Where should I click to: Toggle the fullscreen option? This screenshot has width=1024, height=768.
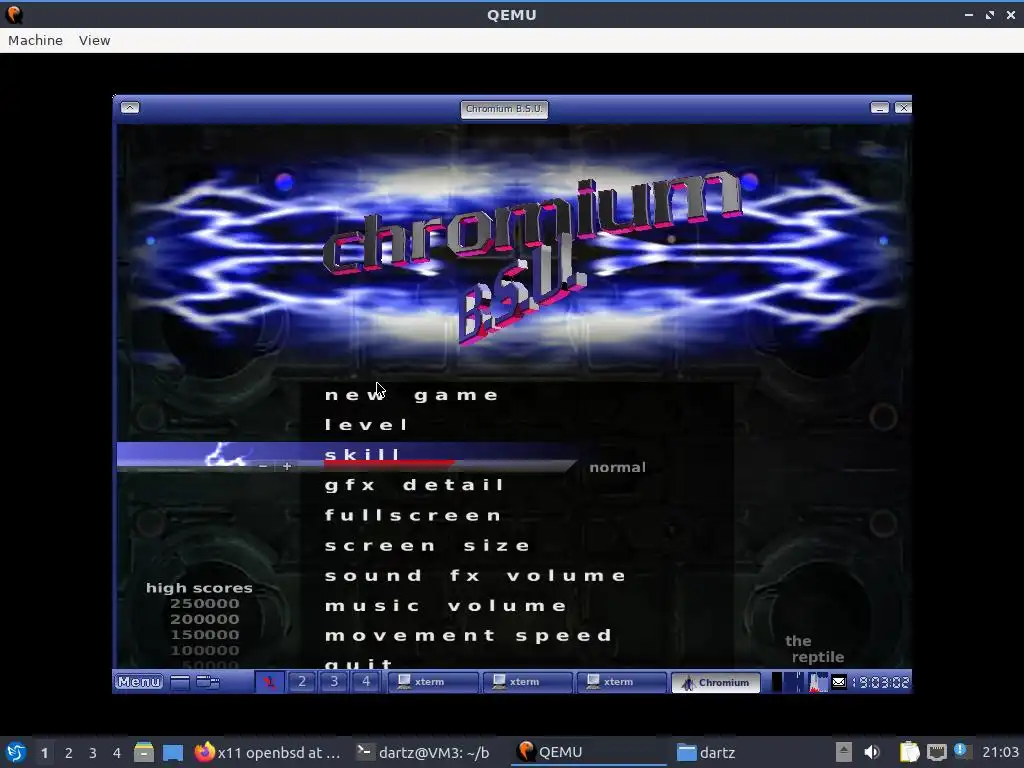click(413, 515)
